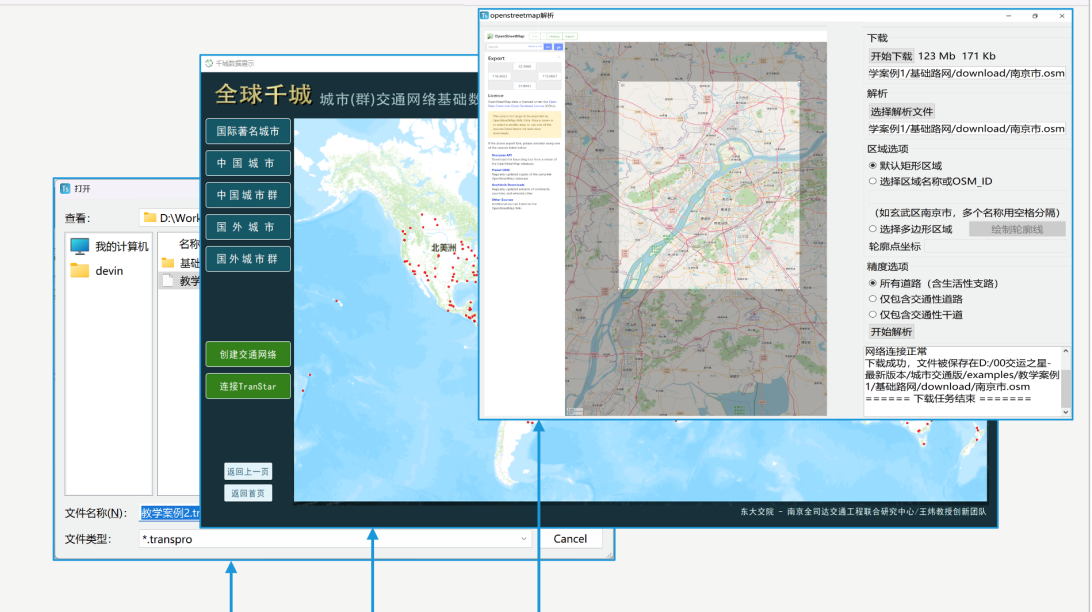The image size is (1092, 612).
Task: Expand the 文件类型 *.transpro dropdown
Action: (x=524, y=539)
